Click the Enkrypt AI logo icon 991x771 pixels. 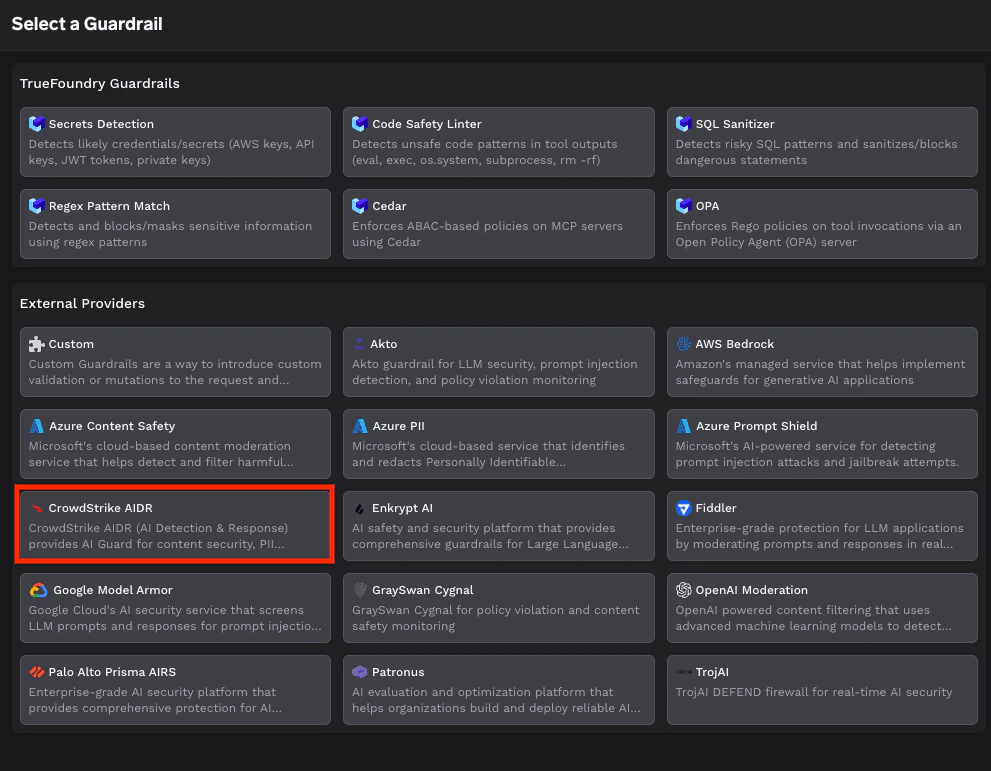(x=360, y=508)
